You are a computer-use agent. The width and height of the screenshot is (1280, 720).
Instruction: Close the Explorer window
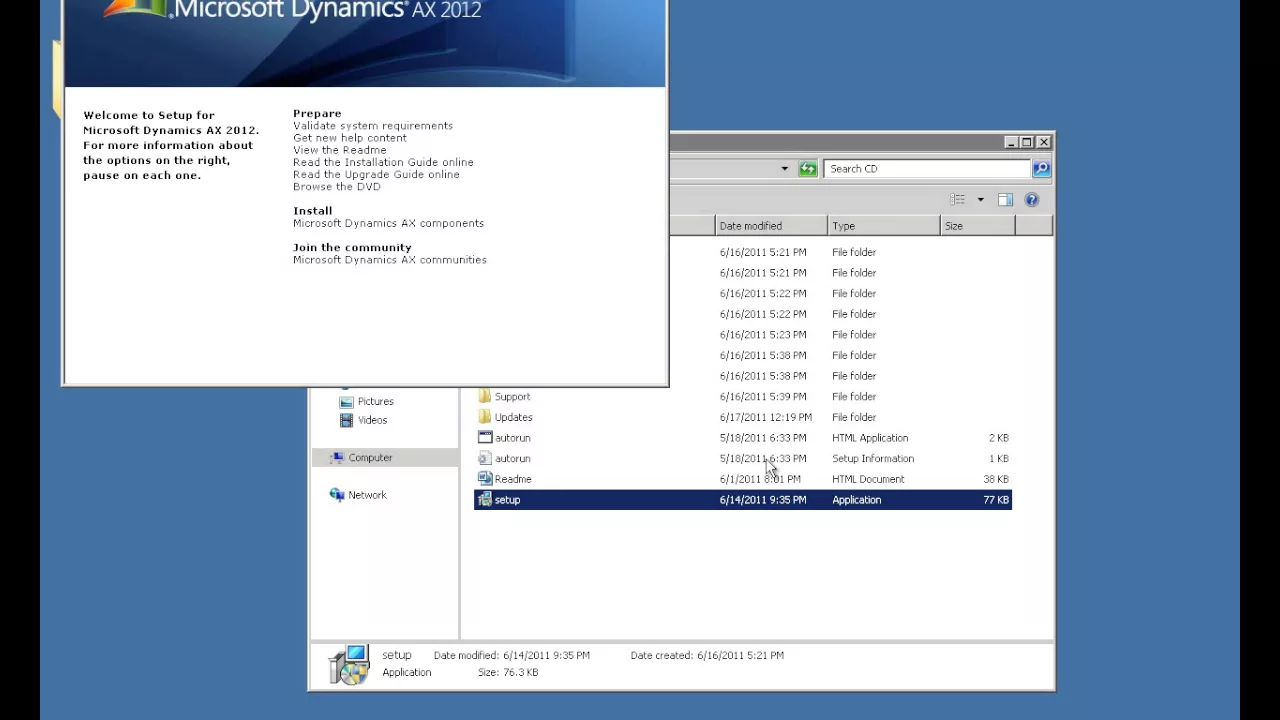[x=1043, y=143]
